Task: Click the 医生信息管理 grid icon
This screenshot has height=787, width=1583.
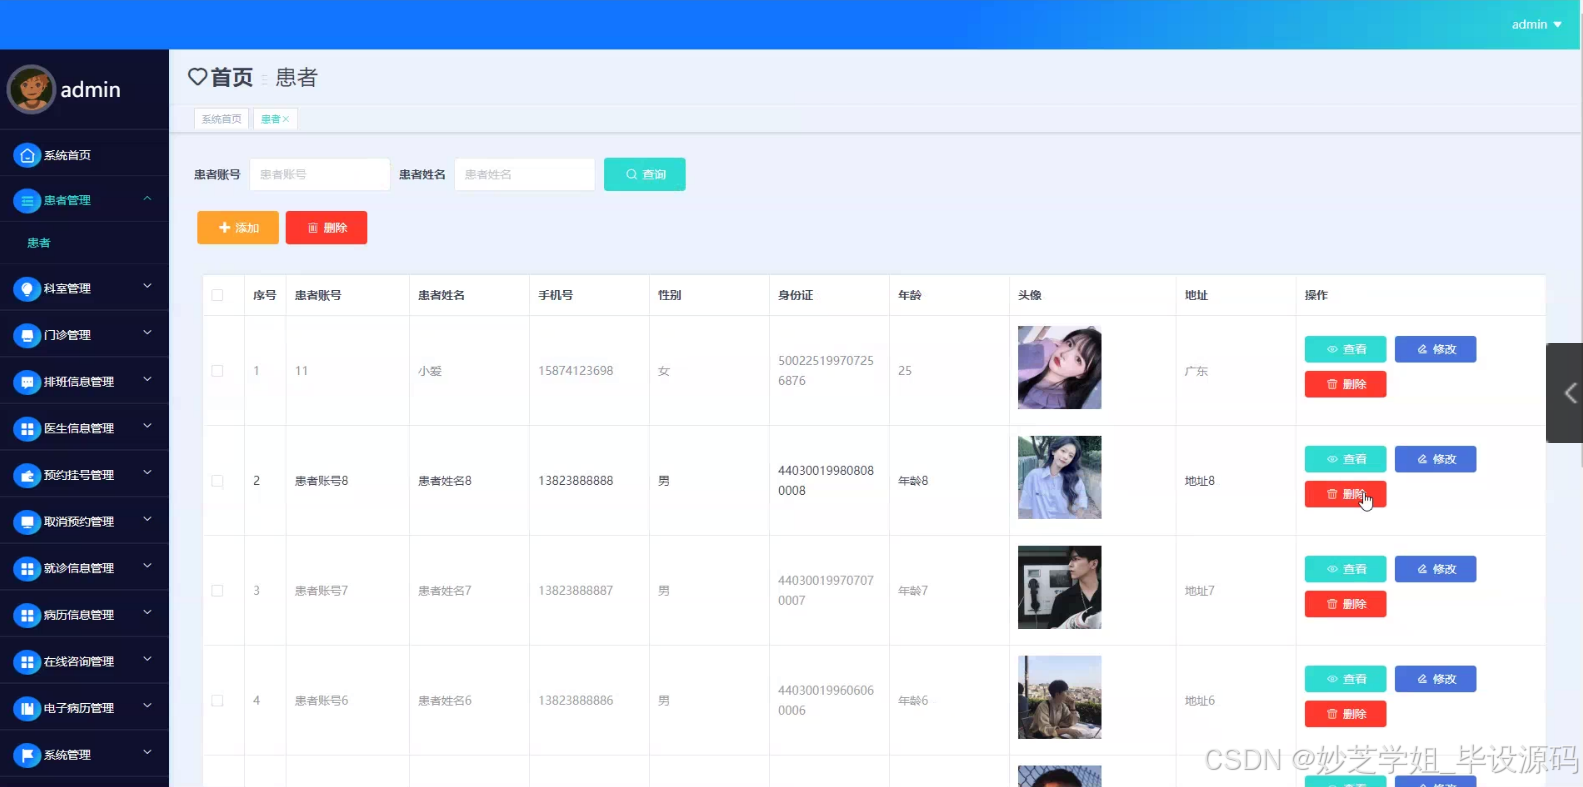Action: point(27,428)
